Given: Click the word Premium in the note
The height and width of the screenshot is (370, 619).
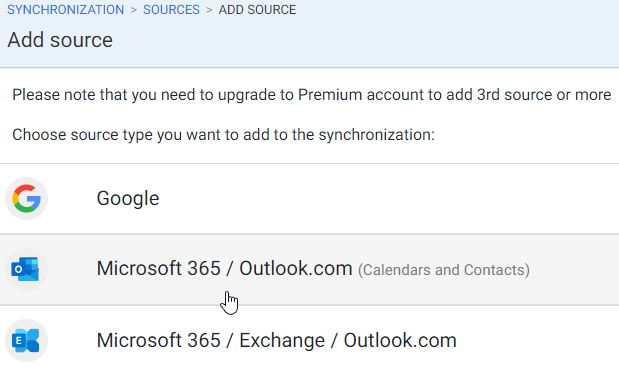Looking at the screenshot, I should (x=330, y=95).
